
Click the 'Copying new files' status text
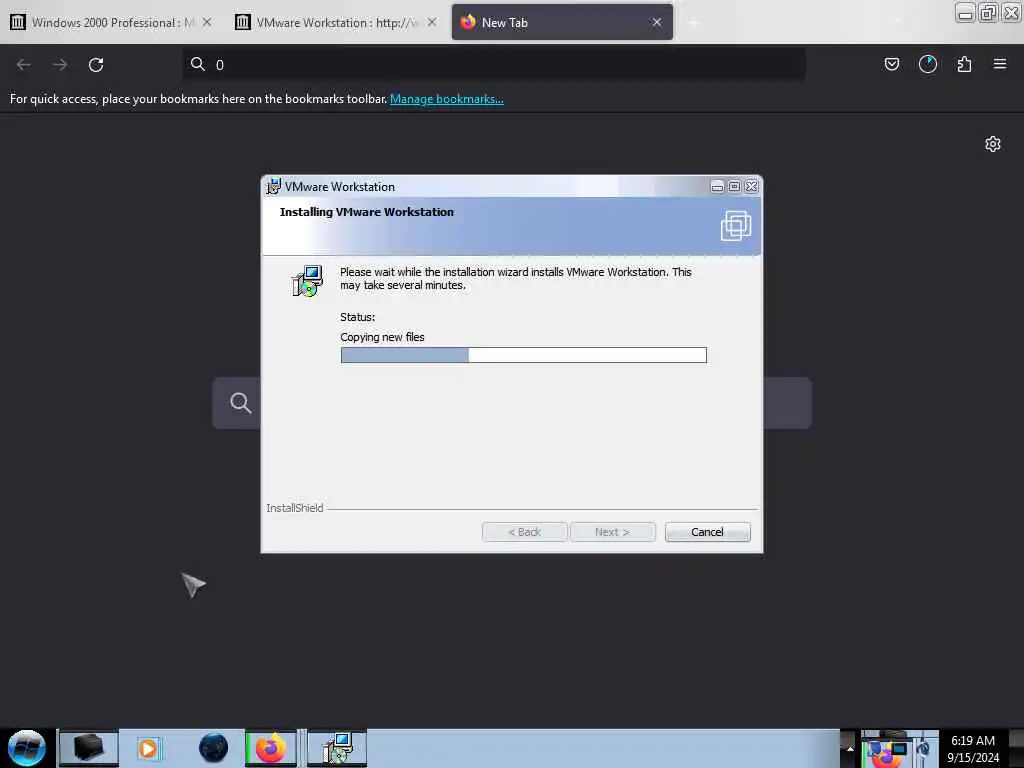(x=382, y=337)
